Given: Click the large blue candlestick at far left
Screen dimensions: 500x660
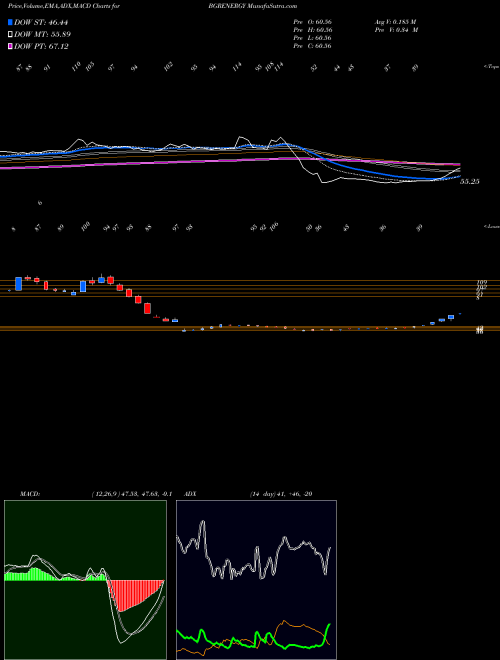Looking at the screenshot, I should 19,284.
